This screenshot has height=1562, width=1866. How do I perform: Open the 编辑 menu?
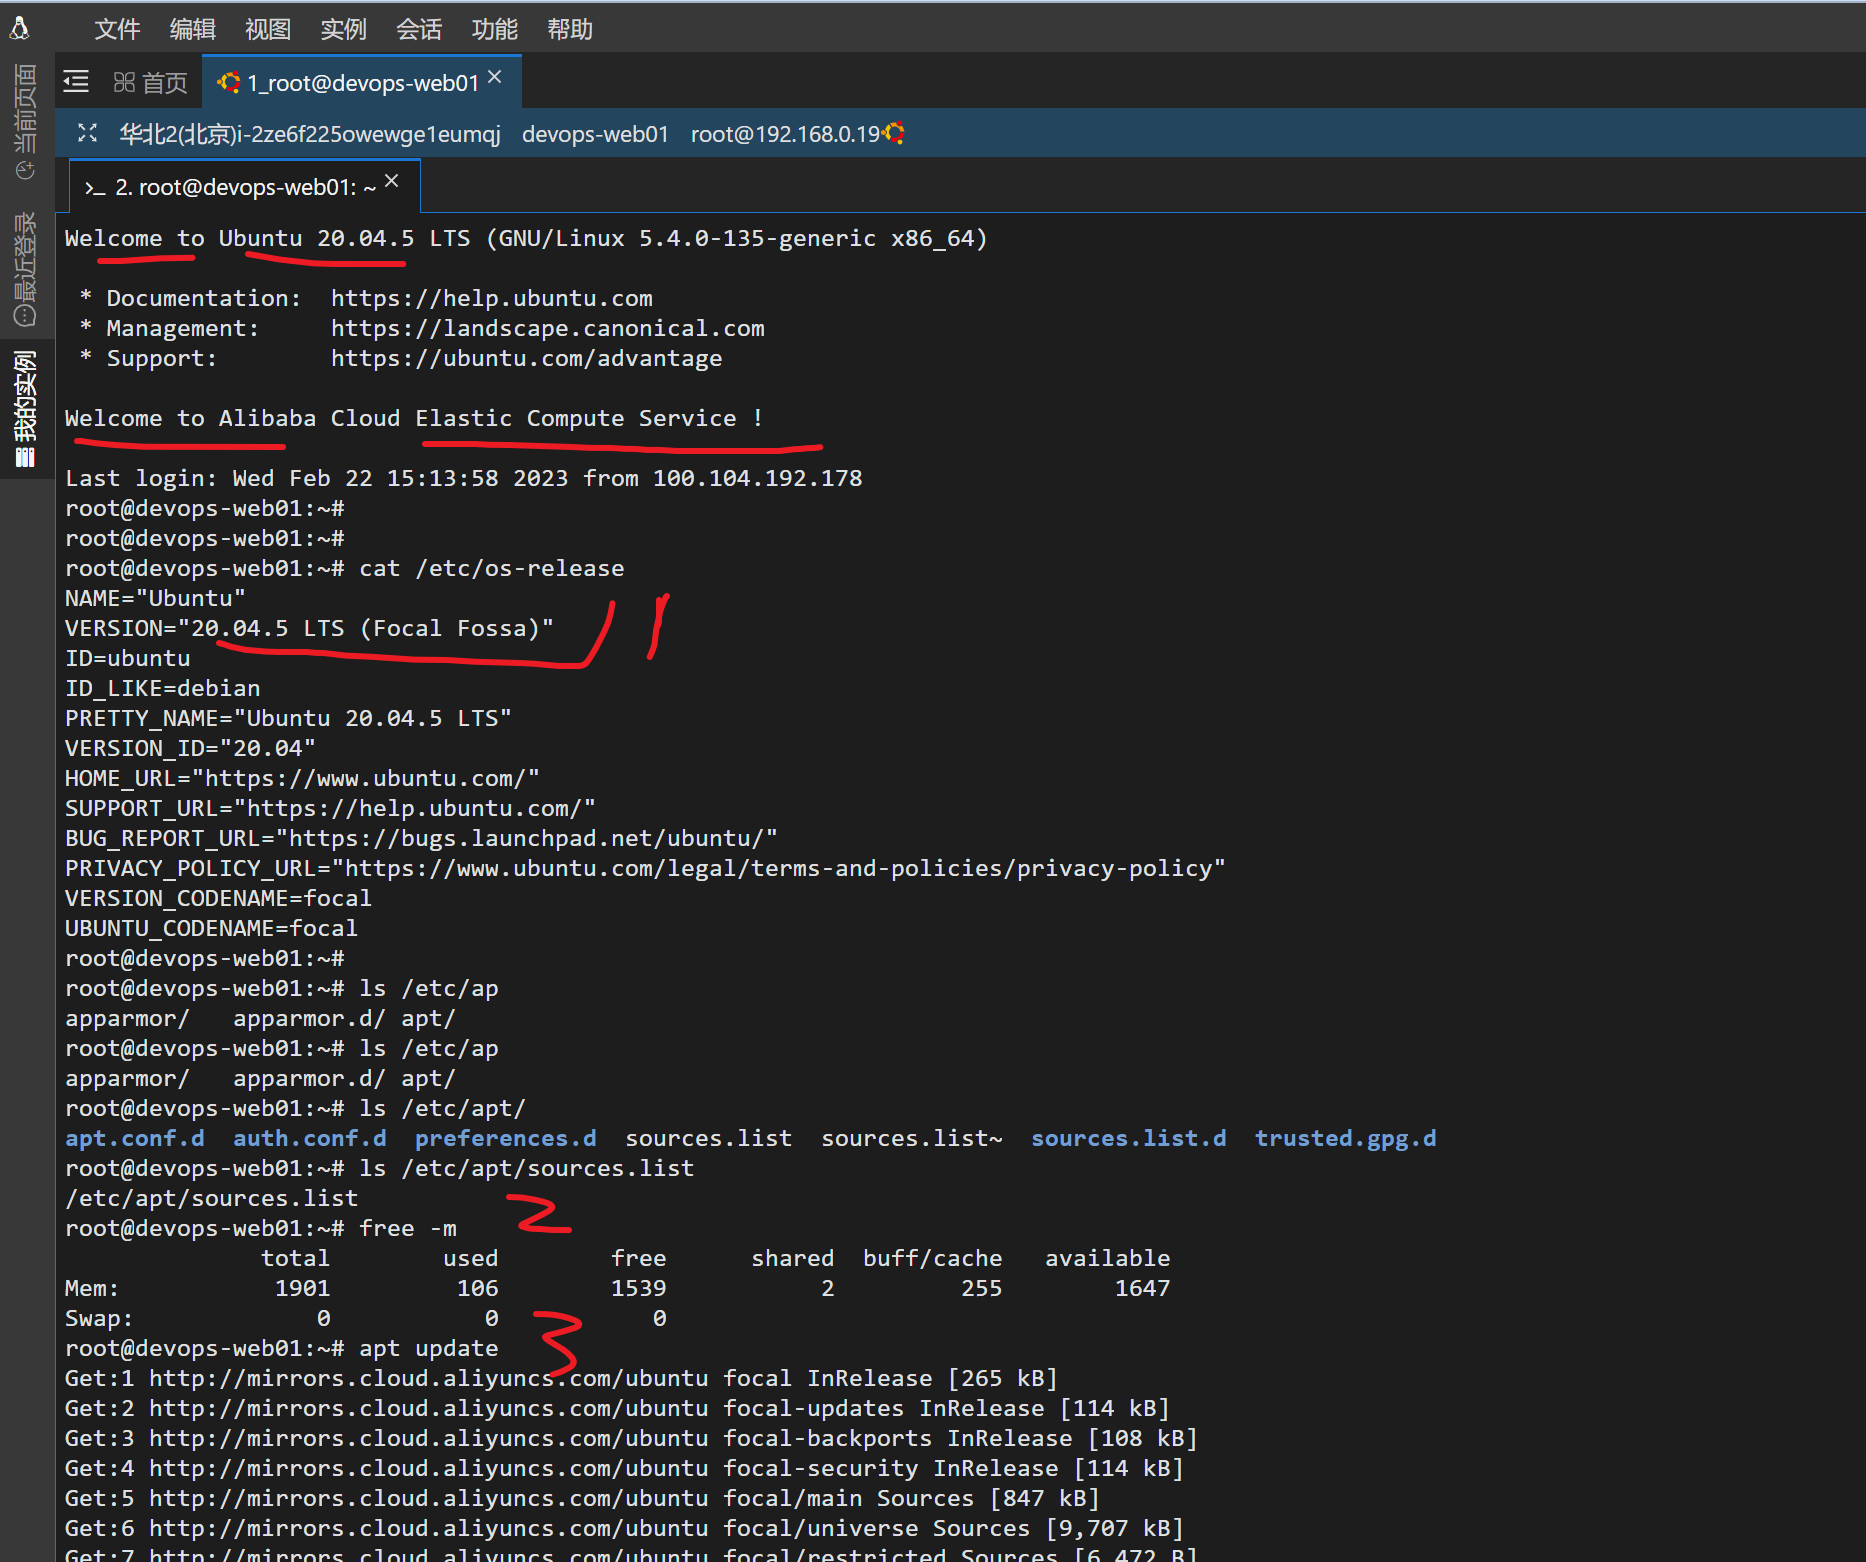point(192,30)
